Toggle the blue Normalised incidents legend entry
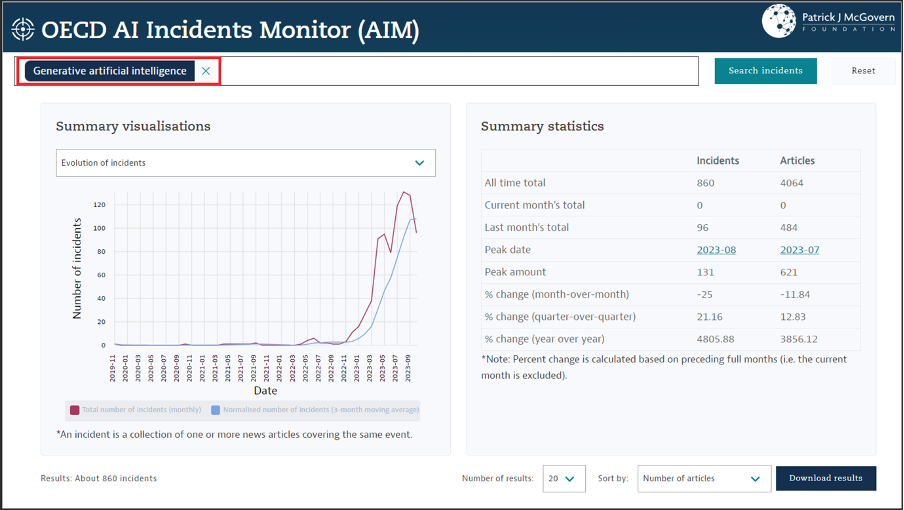 click(x=315, y=410)
